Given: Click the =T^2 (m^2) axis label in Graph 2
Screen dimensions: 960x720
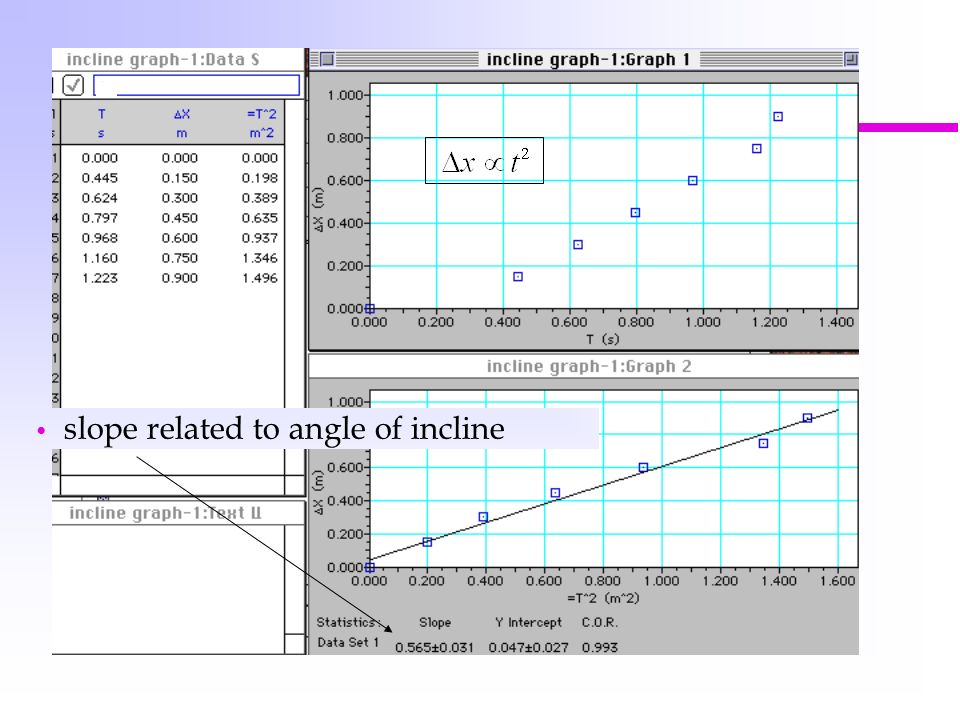Looking at the screenshot, I should (603, 598).
